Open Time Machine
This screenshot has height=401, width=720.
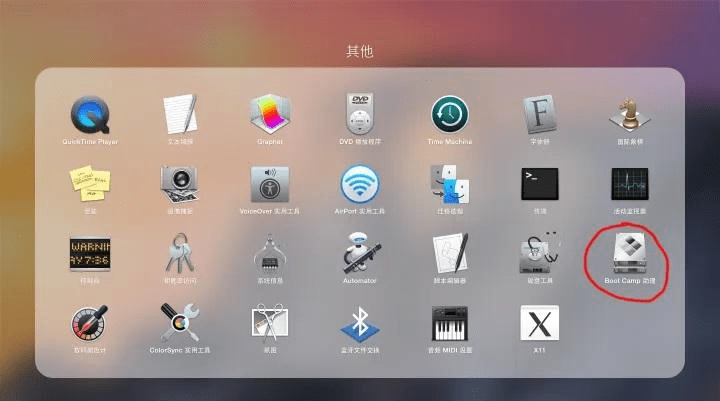[450, 115]
